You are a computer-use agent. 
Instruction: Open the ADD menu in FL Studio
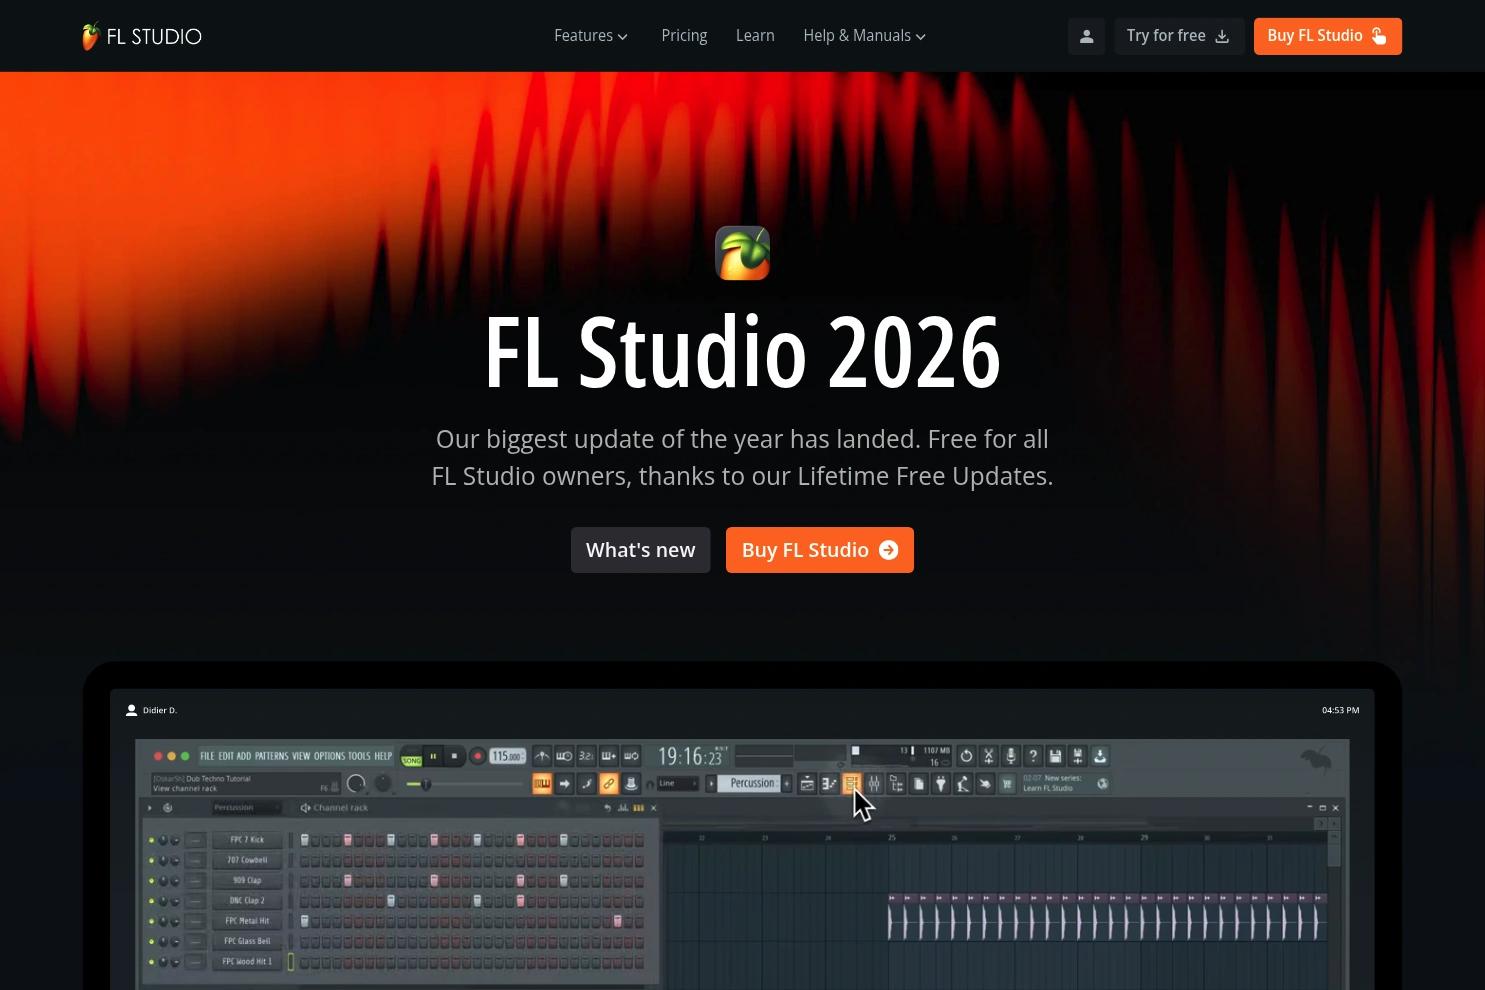(244, 756)
